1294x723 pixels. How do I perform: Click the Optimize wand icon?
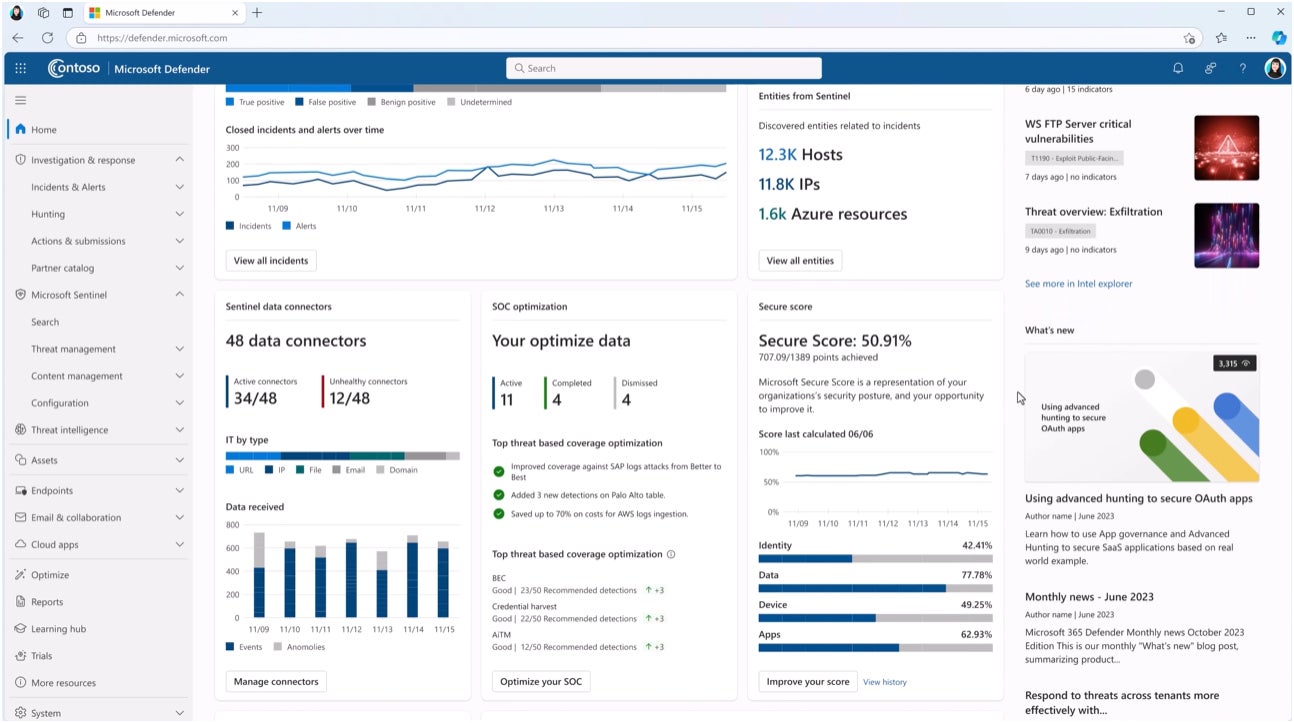click(x=20, y=575)
